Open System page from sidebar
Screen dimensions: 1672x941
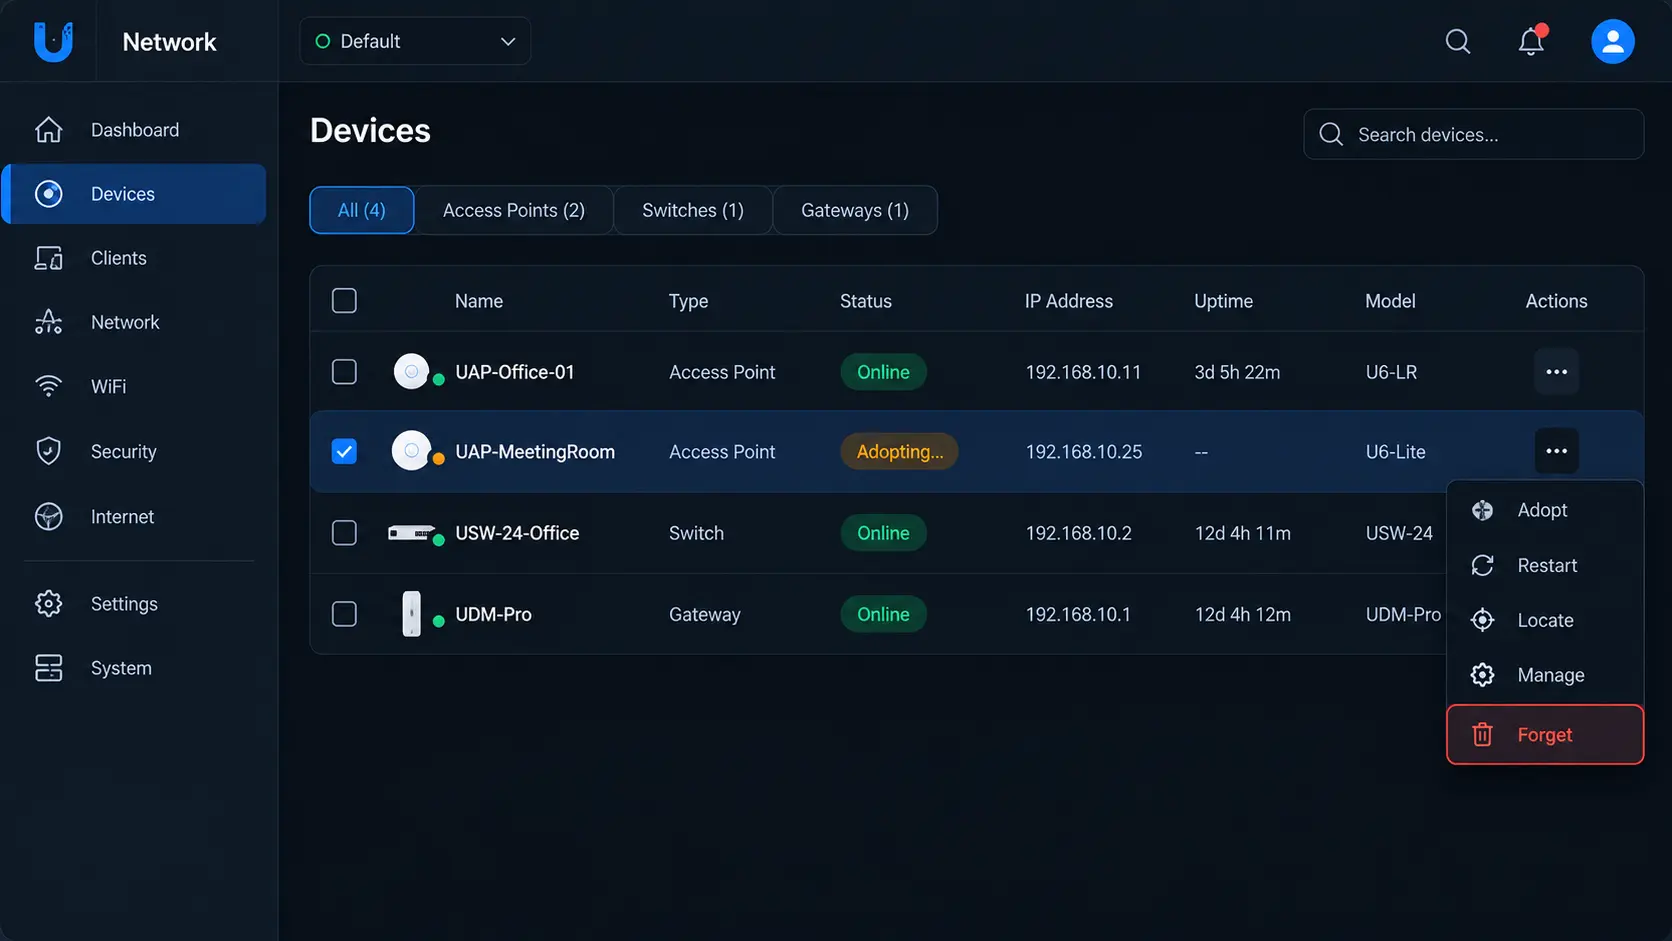135,668
